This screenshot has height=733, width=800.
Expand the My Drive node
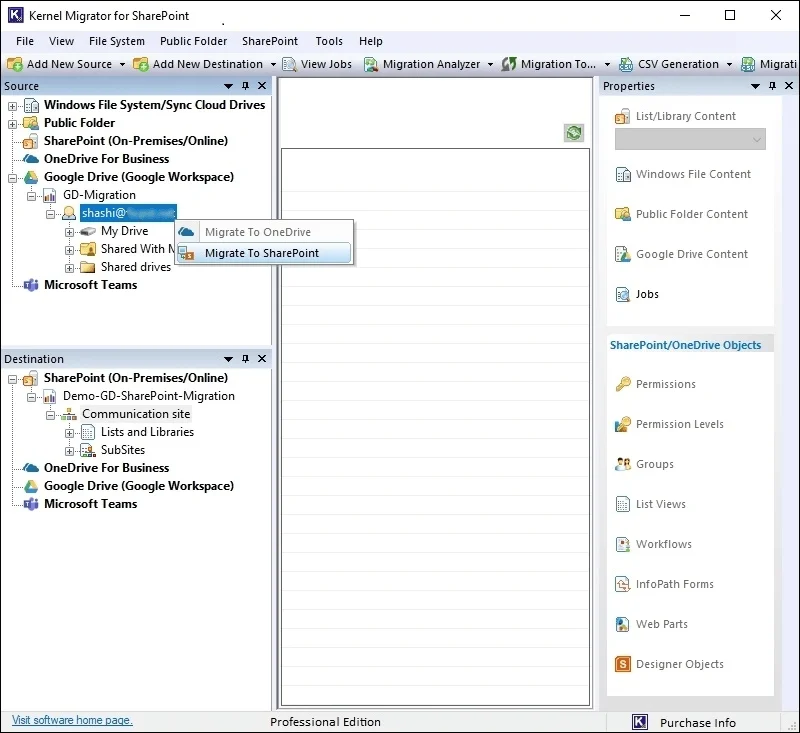(69, 232)
